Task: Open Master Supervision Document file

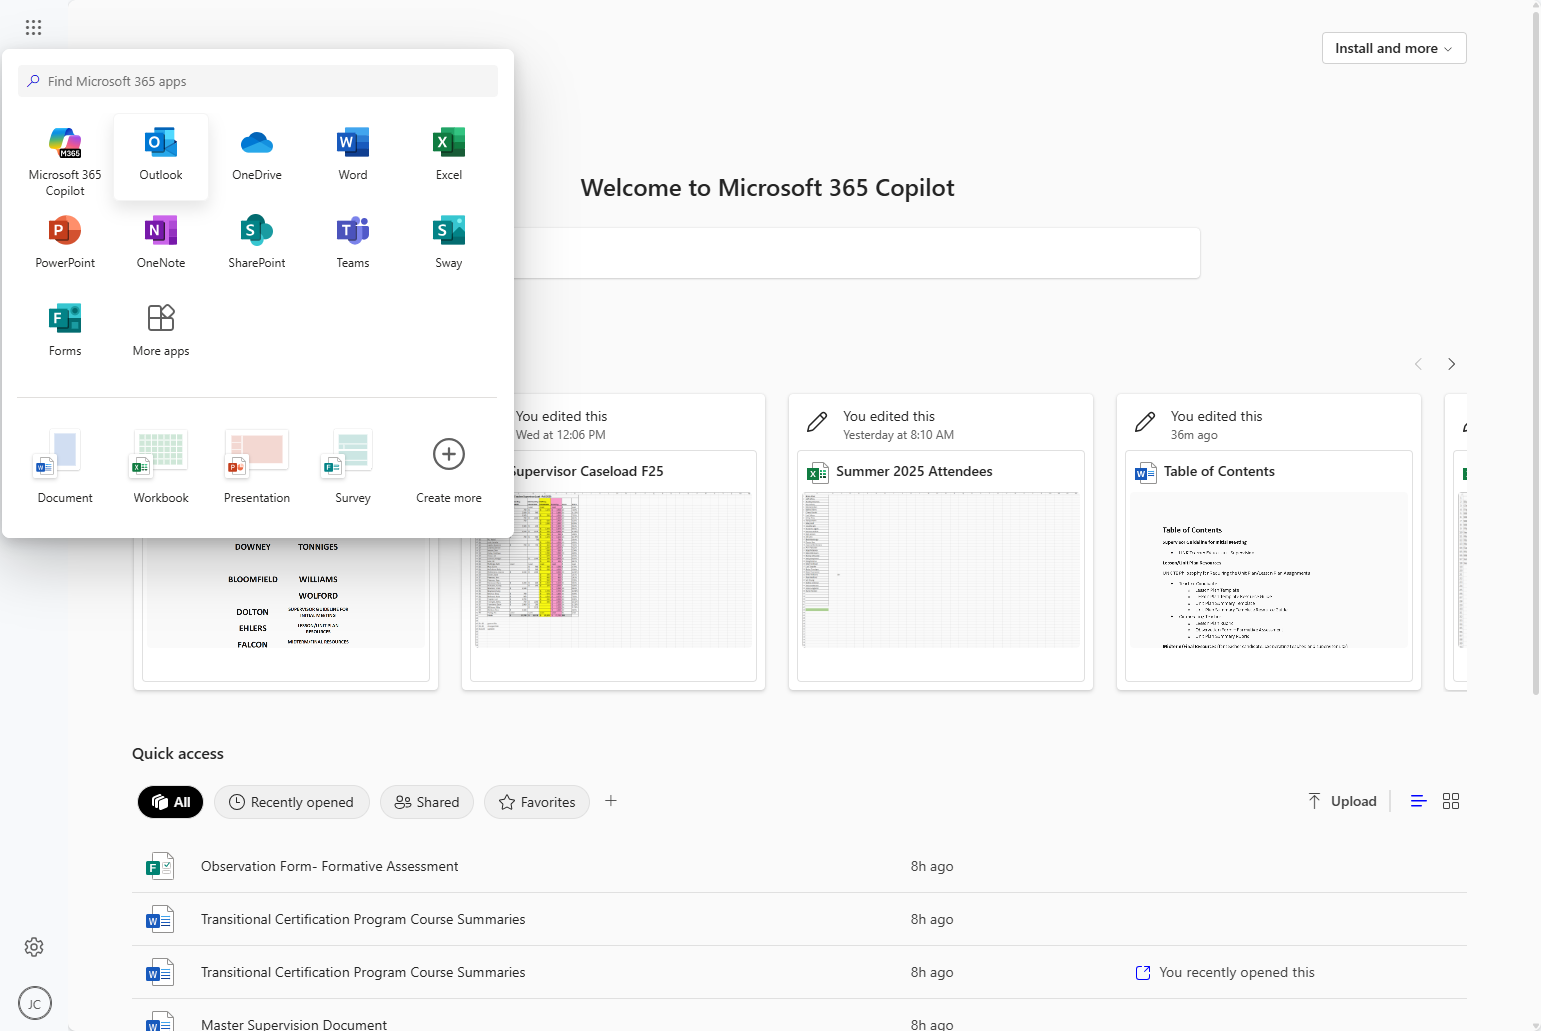Action: click(799, 1016)
